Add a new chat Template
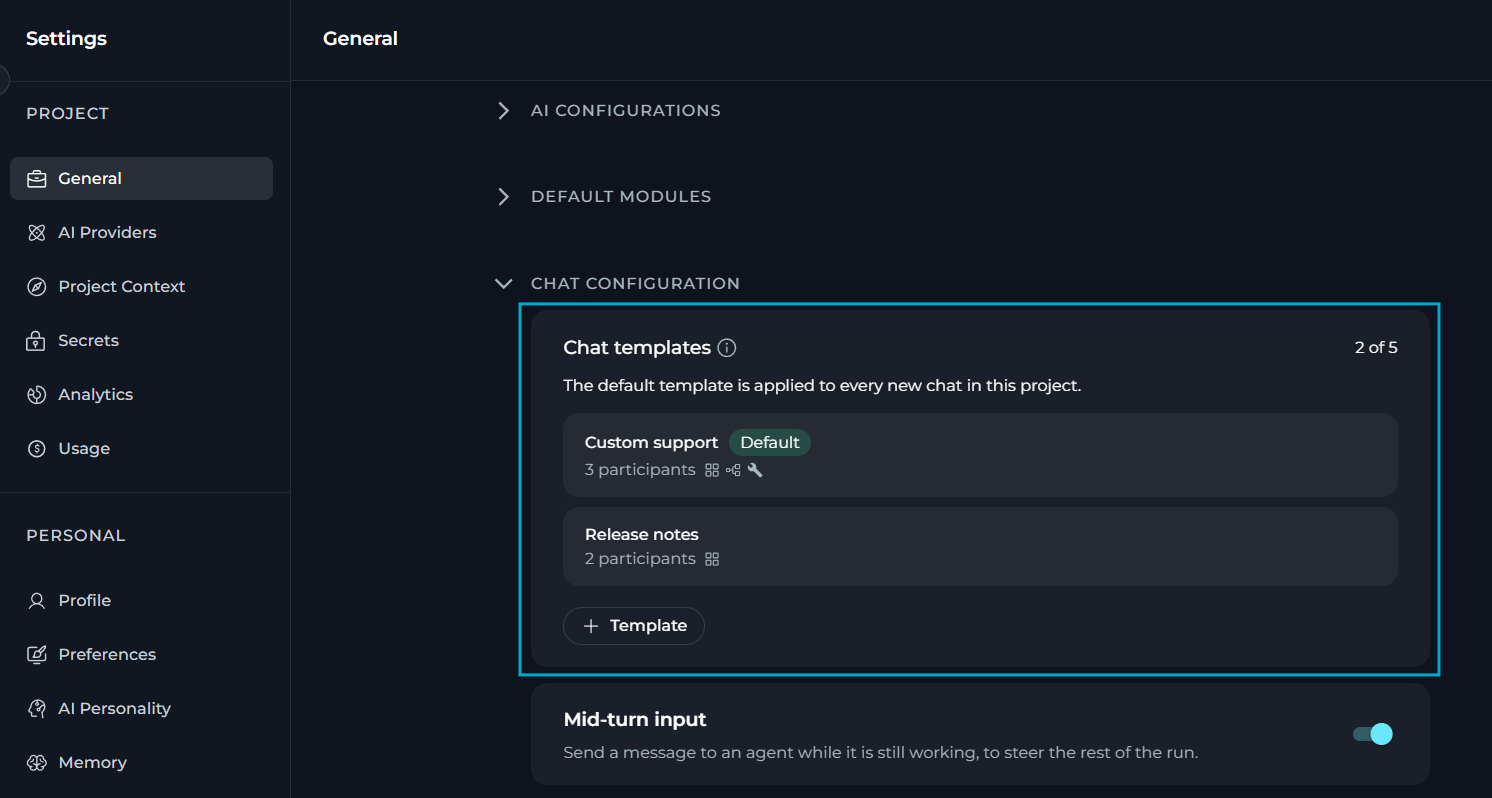Screen dimensions: 1492x798 coord(634,626)
